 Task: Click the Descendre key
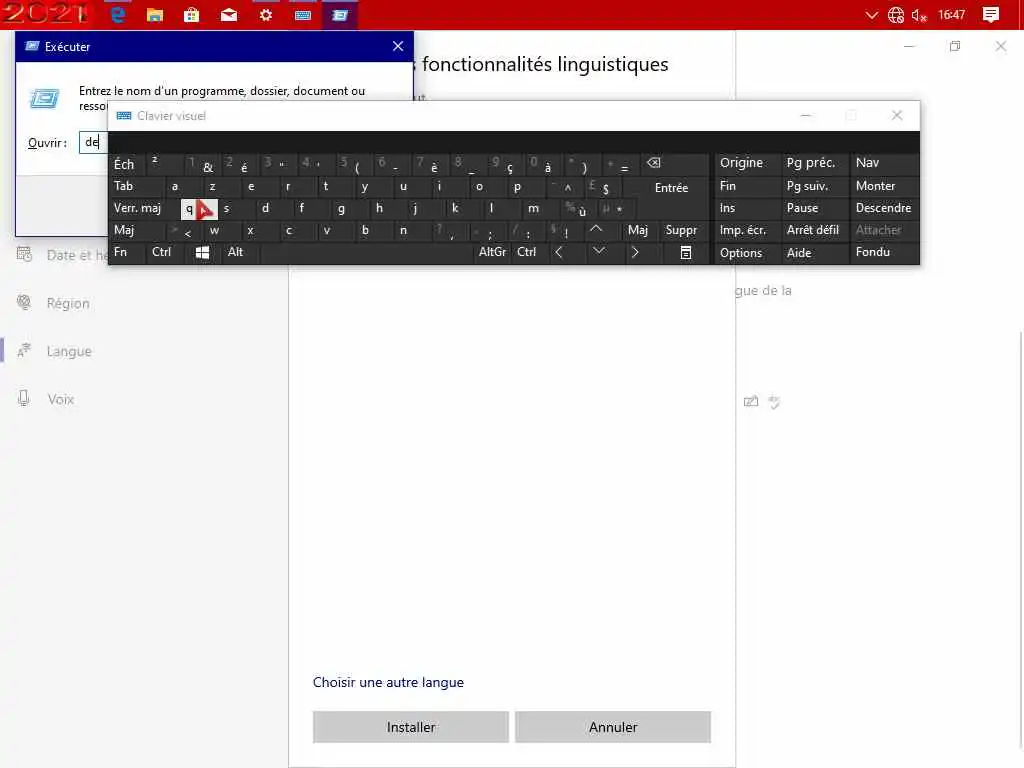click(x=883, y=208)
